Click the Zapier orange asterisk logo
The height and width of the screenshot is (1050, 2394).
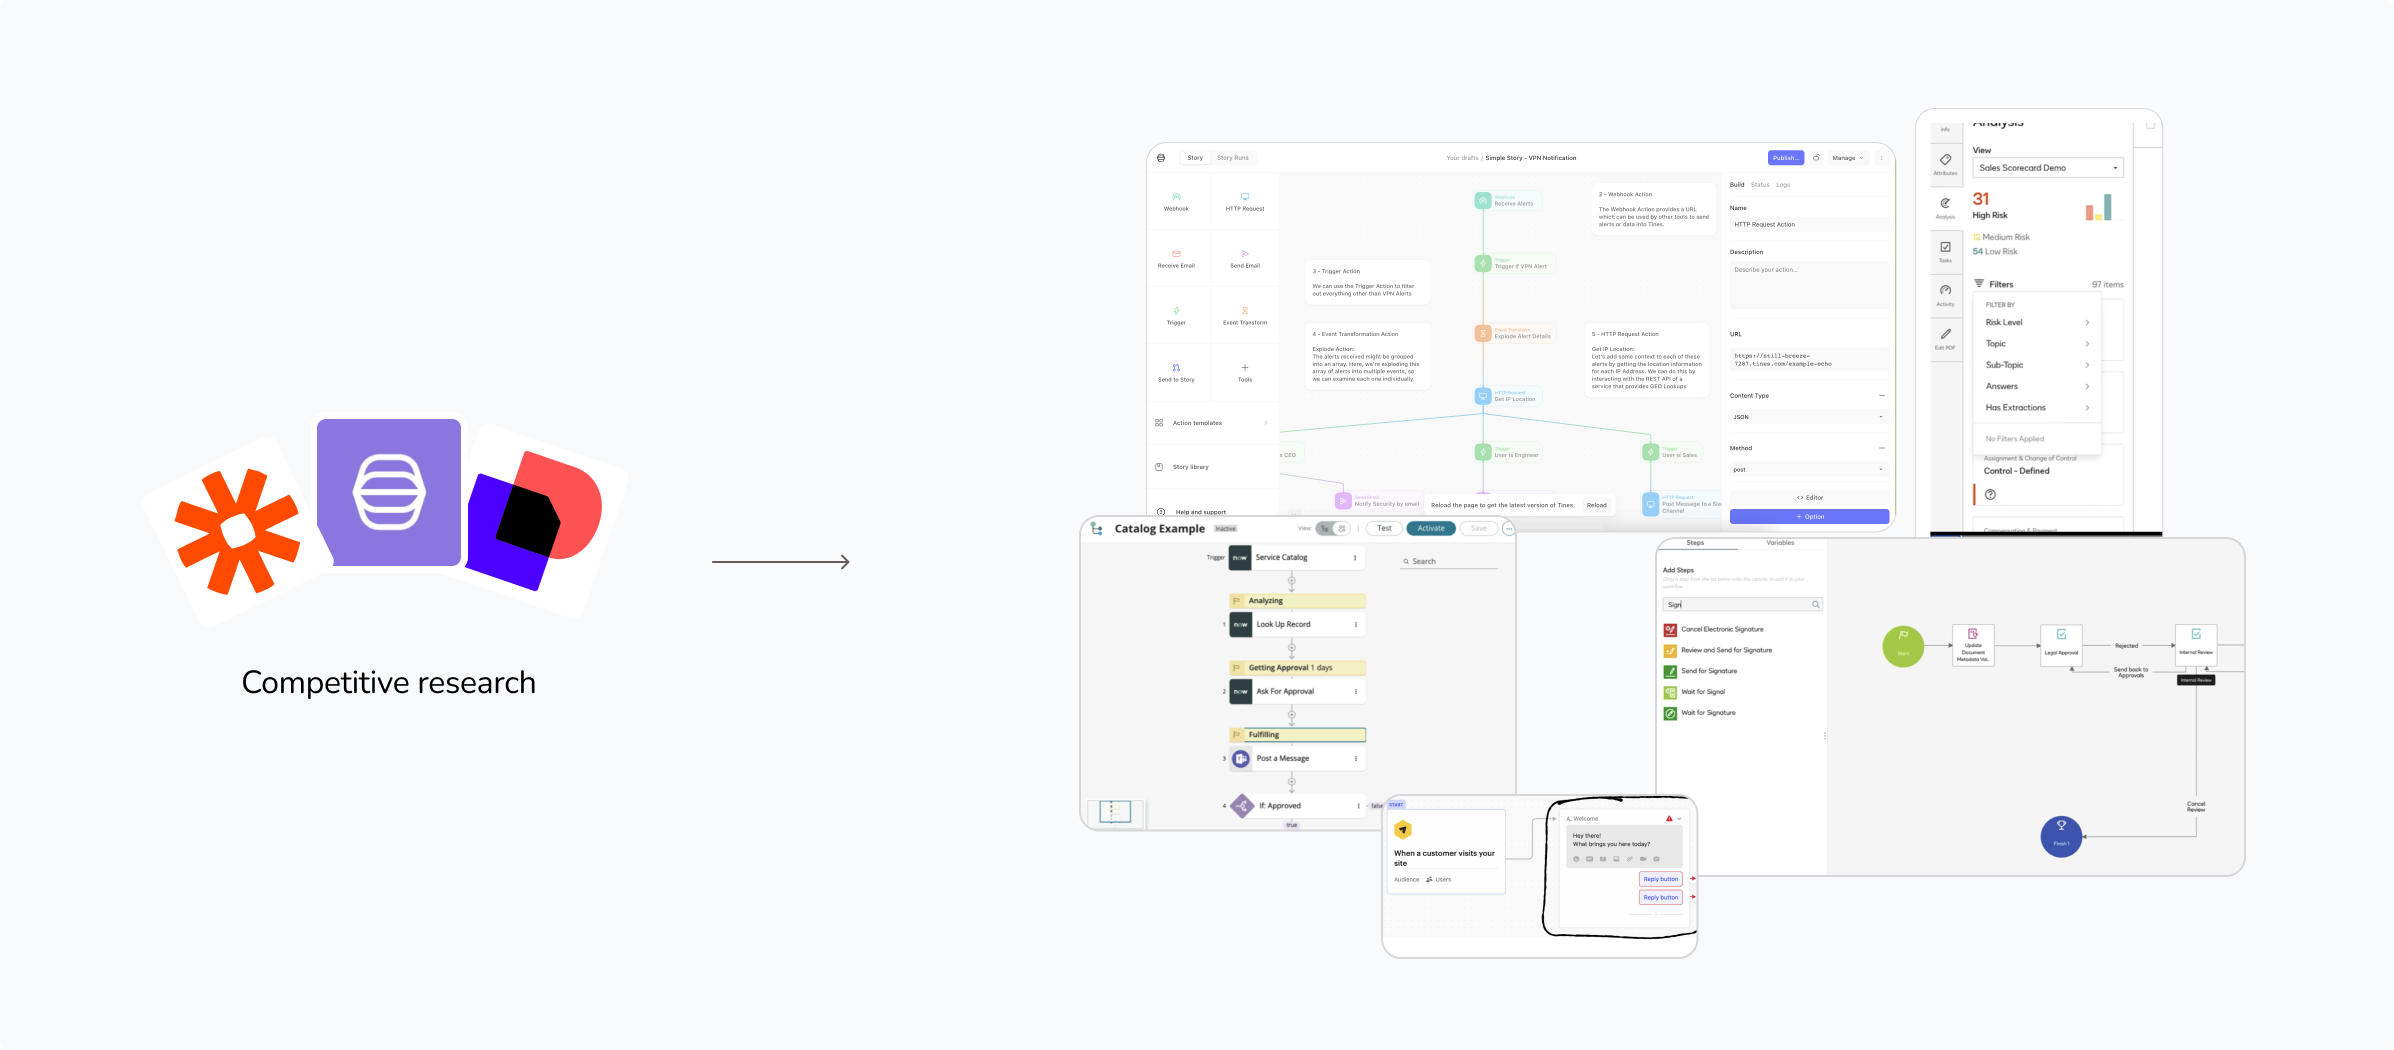point(237,531)
